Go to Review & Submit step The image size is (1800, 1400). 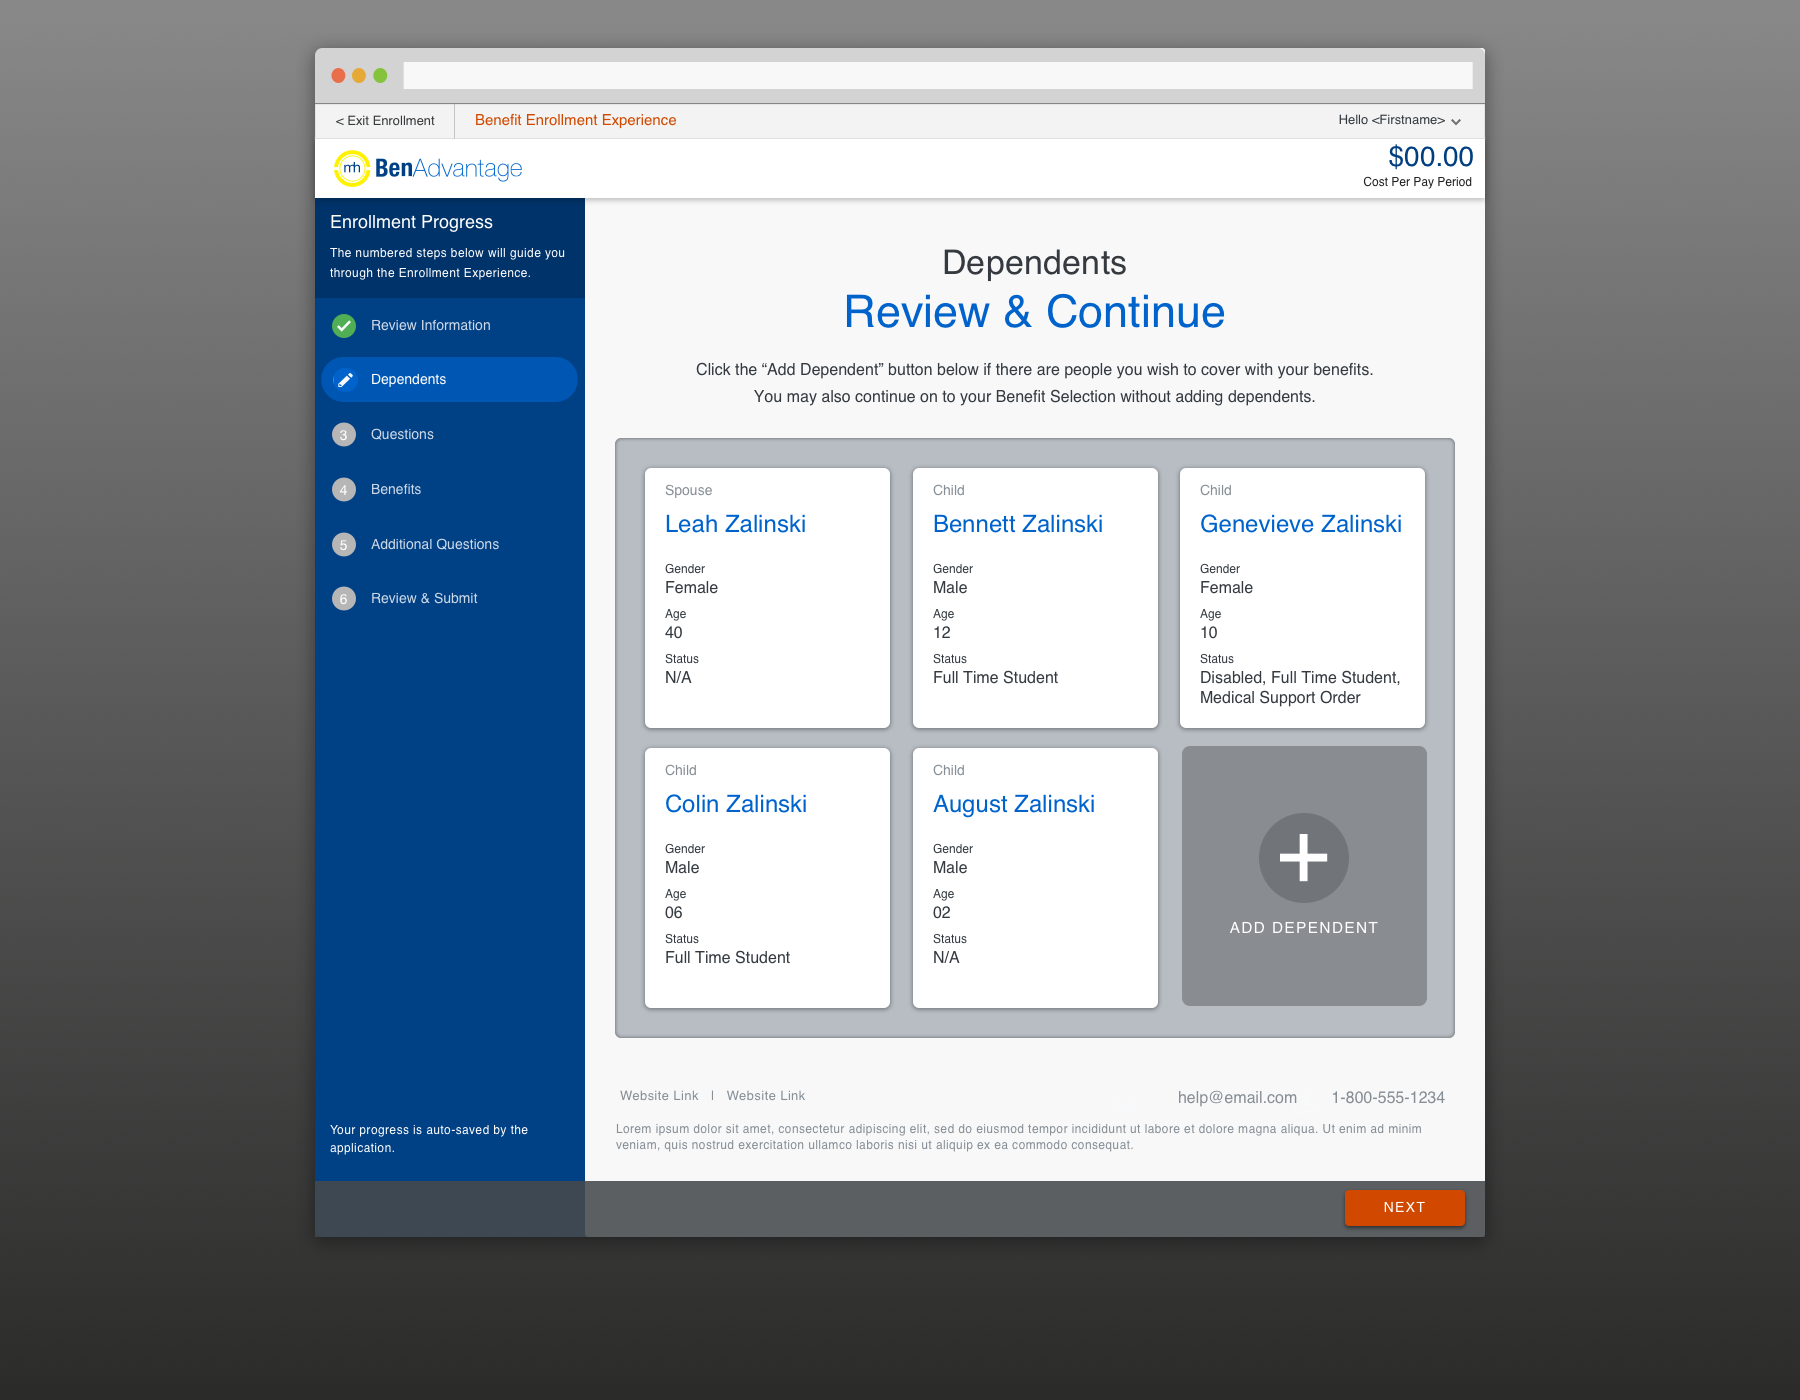[424, 599]
